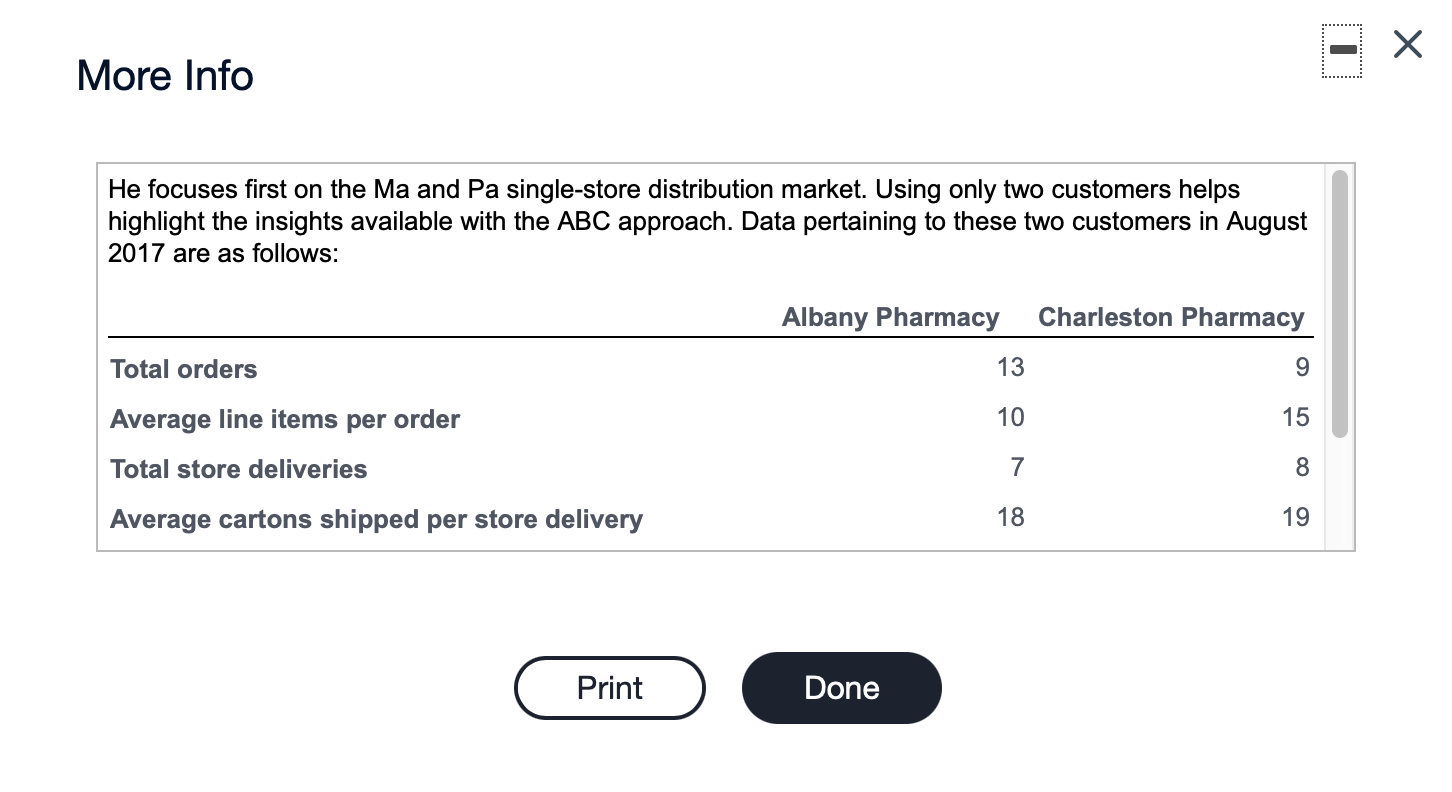Click the Total store deliveries row label
Image resolution: width=1452 pixels, height=792 pixels.
tap(239, 469)
